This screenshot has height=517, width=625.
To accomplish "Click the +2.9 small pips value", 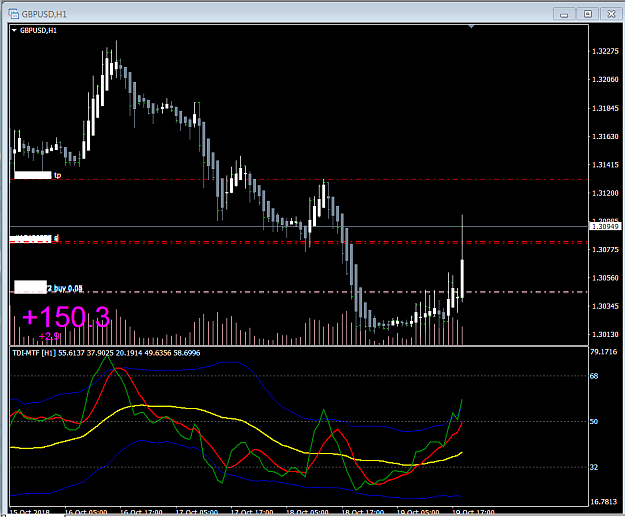I will [49, 336].
